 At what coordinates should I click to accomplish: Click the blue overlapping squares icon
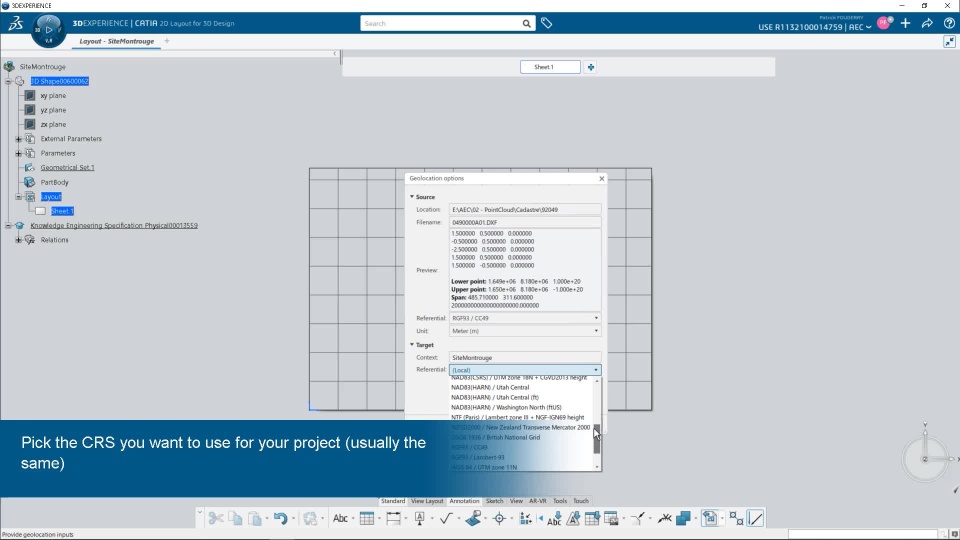tap(683, 519)
